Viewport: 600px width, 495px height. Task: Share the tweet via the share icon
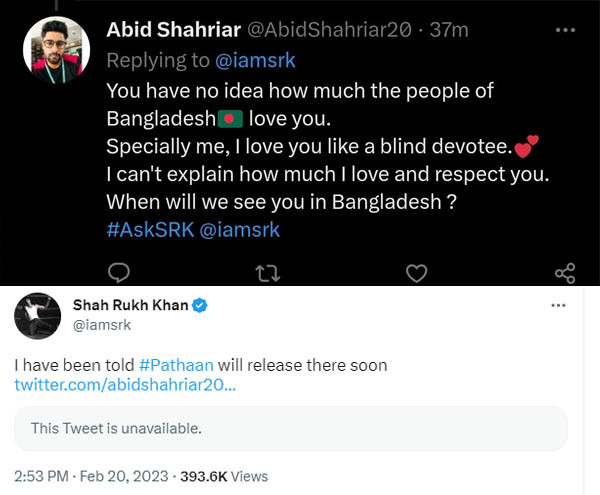(x=564, y=272)
